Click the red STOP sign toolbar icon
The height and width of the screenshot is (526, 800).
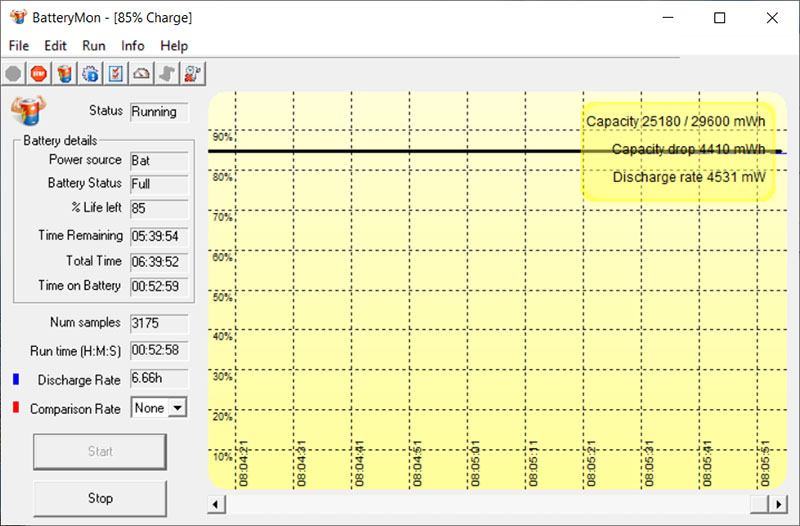coord(39,74)
